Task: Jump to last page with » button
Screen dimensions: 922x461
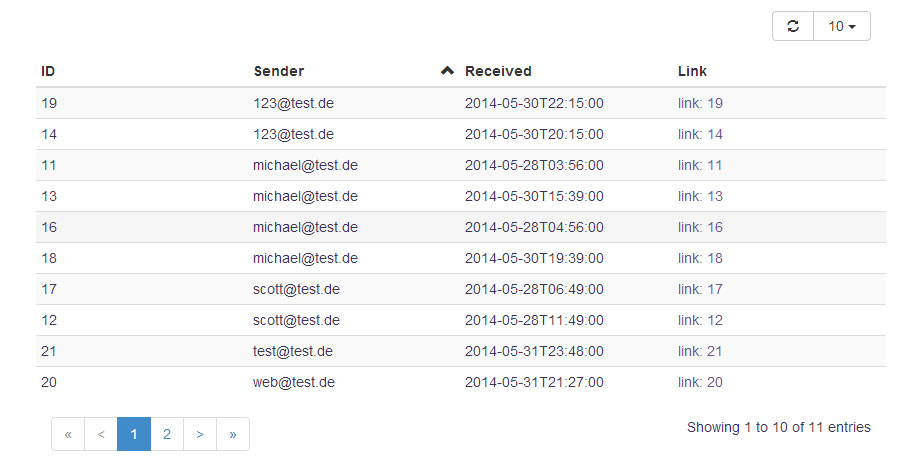Action: [x=233, y=434]
